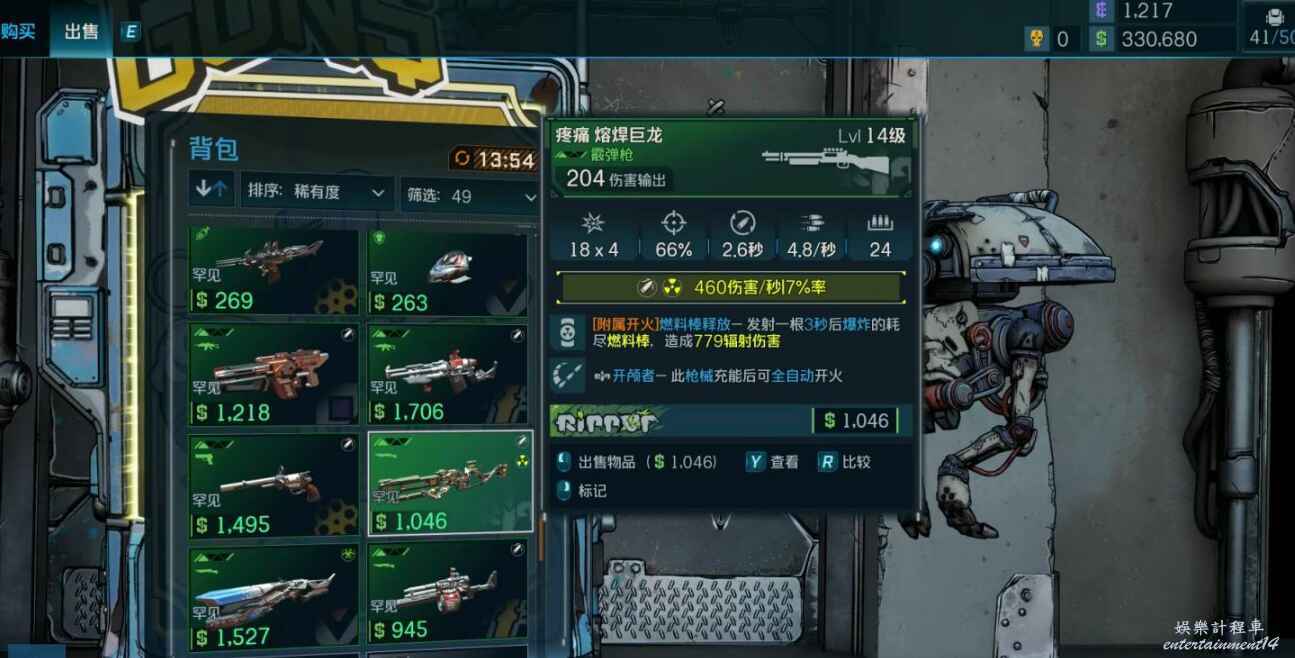Select the shield item priced $263
Viewport: 1295px width, 658px height.
point(447,273)
